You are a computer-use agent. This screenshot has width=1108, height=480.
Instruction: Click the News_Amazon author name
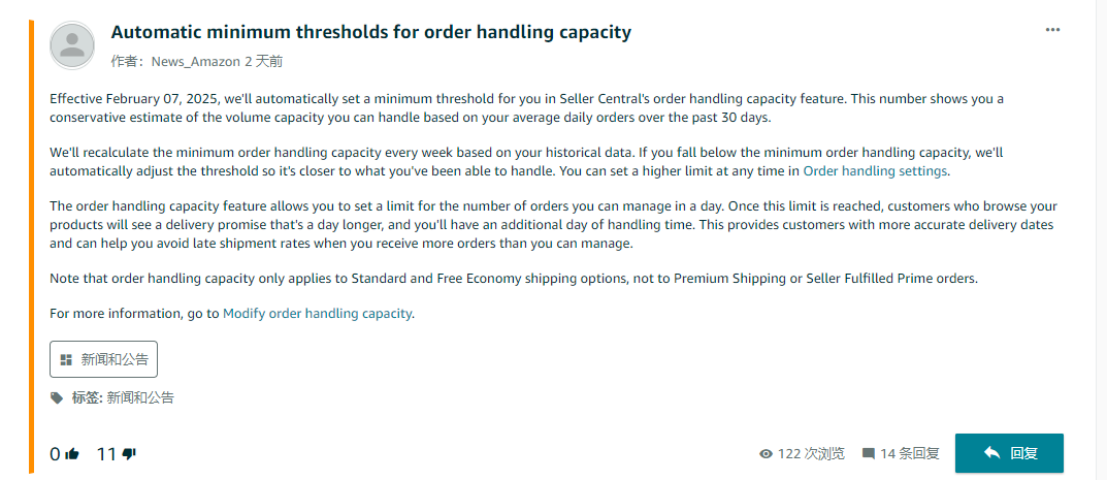[196, 62]
